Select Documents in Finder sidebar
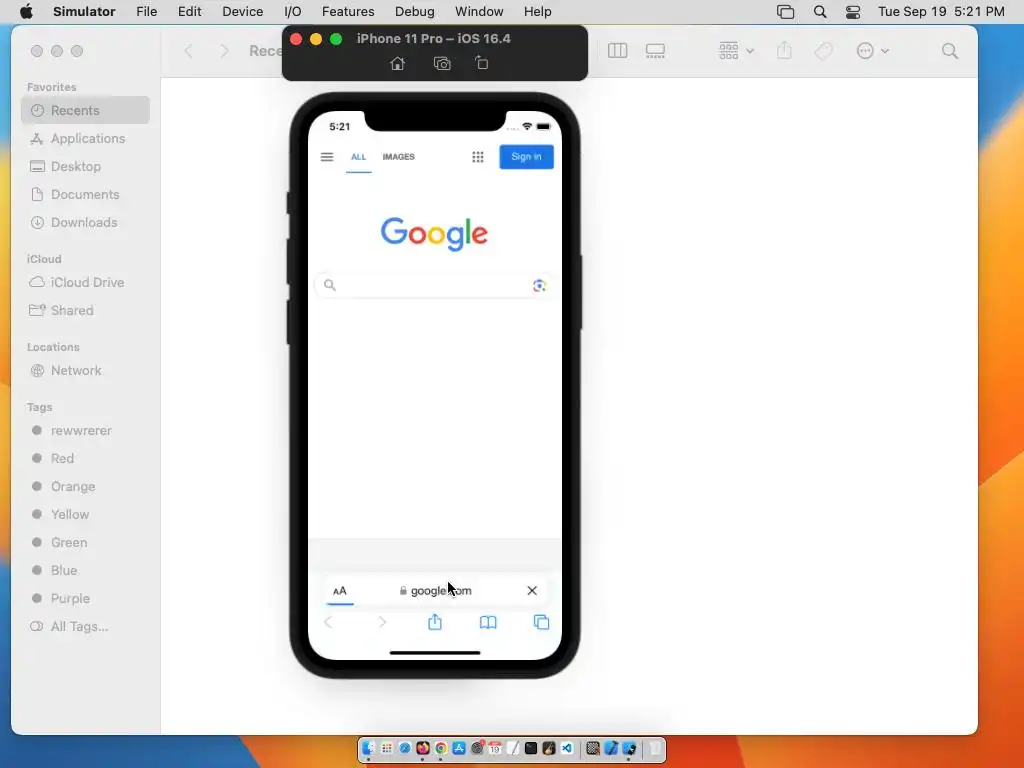Image resolution: width=1024 pixels, height=768 pixels. [86, 195]
